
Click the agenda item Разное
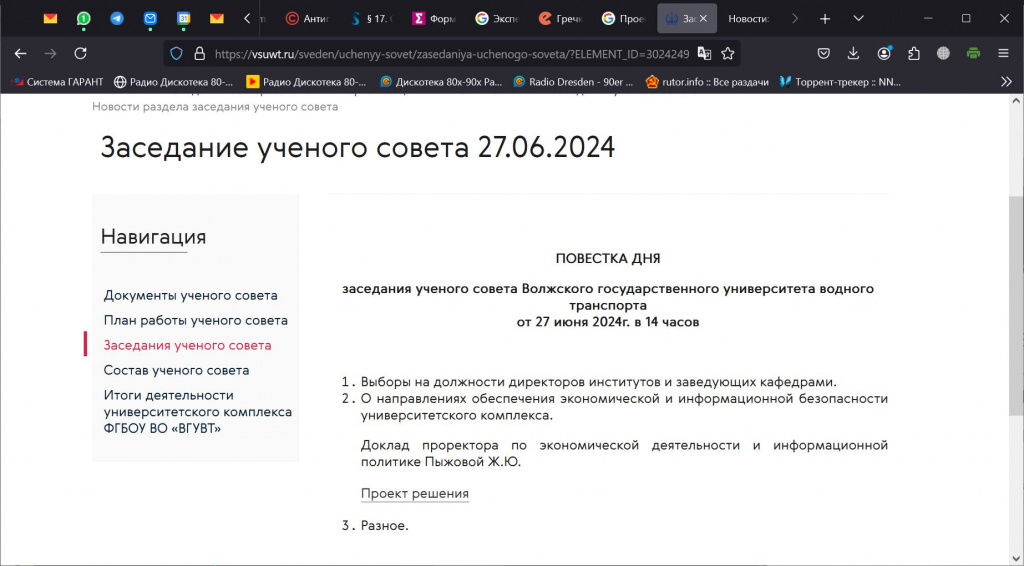click(x=385, y=526)
